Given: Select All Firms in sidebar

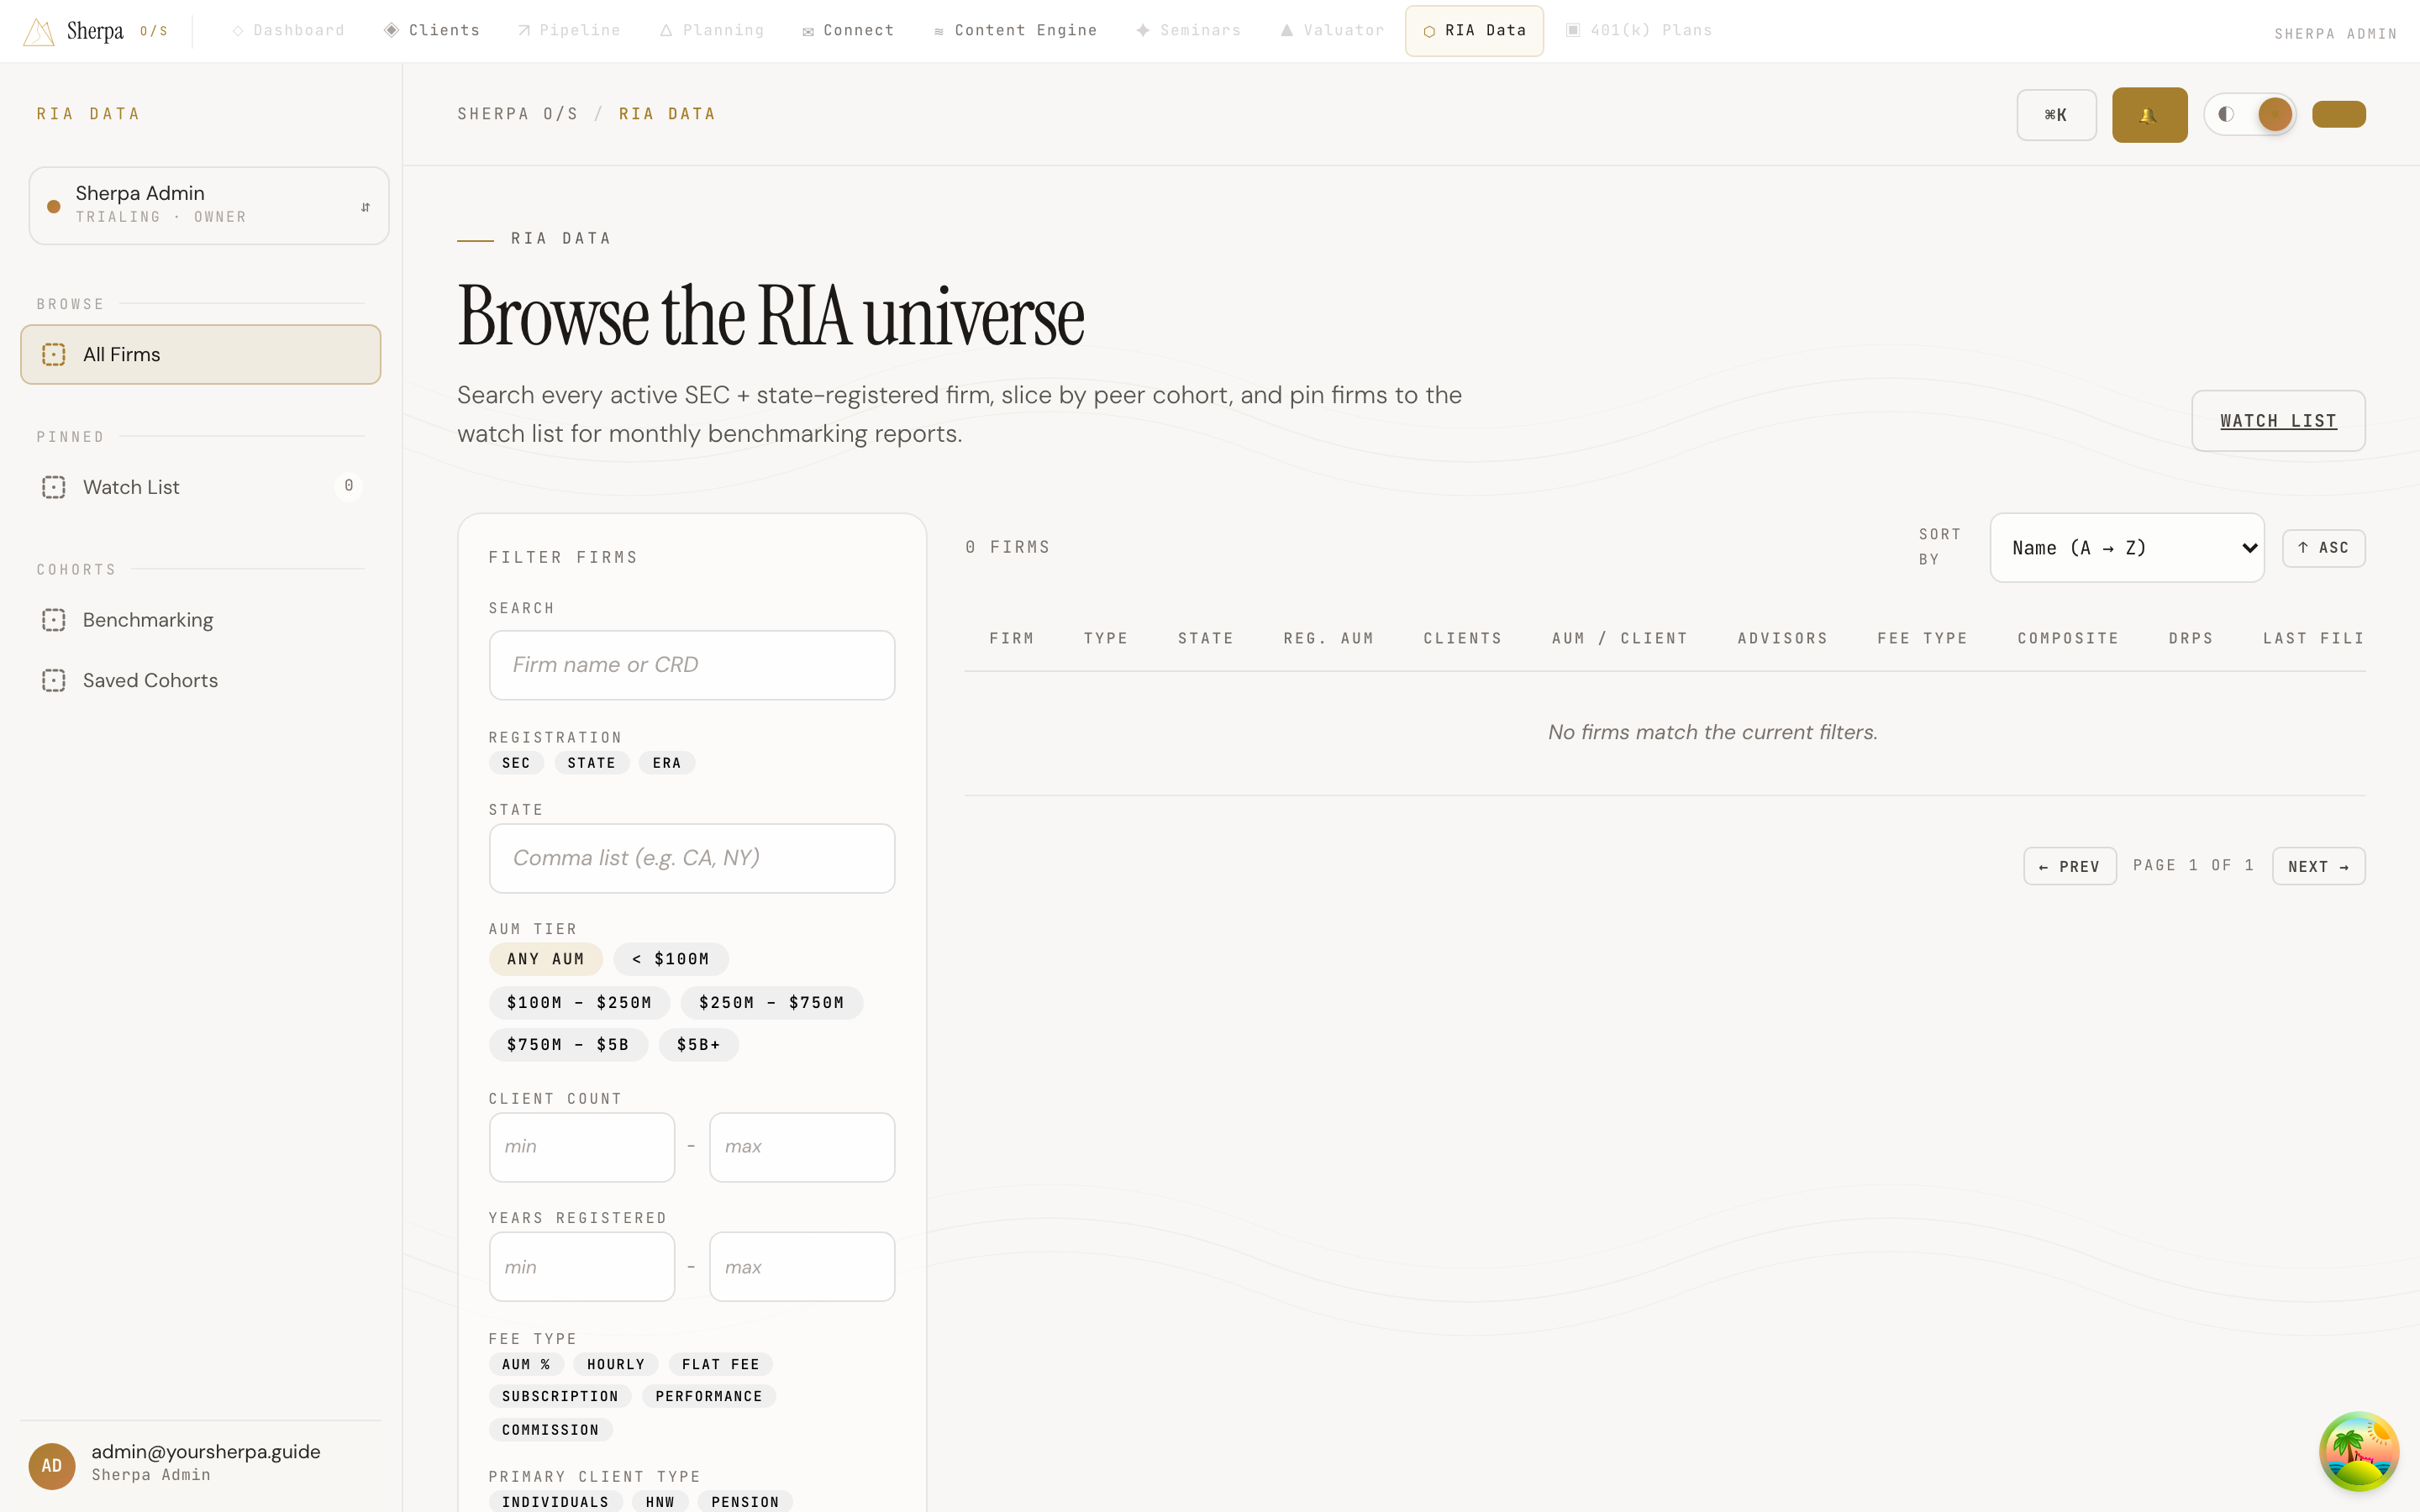Looking at the screenshot, I should pos(200,354).
